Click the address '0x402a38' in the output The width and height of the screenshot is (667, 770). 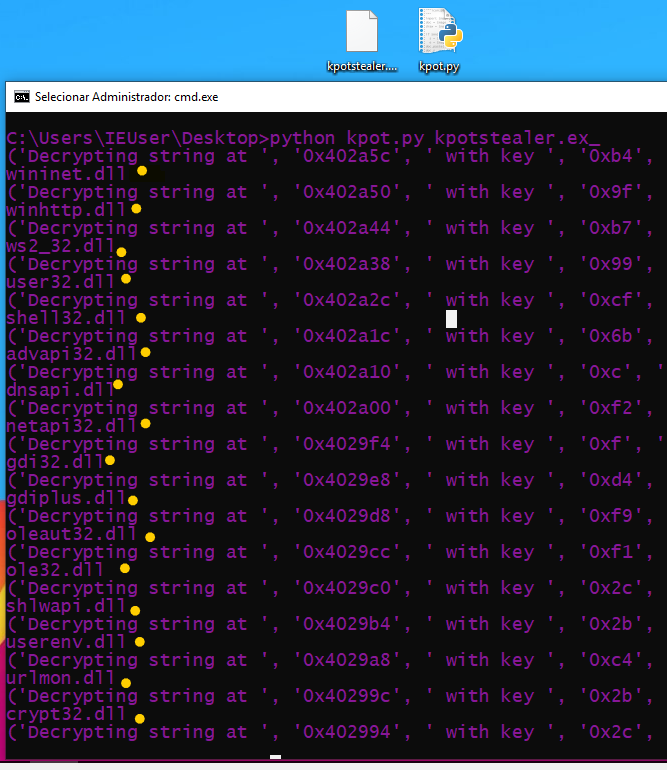click(347, 264)
